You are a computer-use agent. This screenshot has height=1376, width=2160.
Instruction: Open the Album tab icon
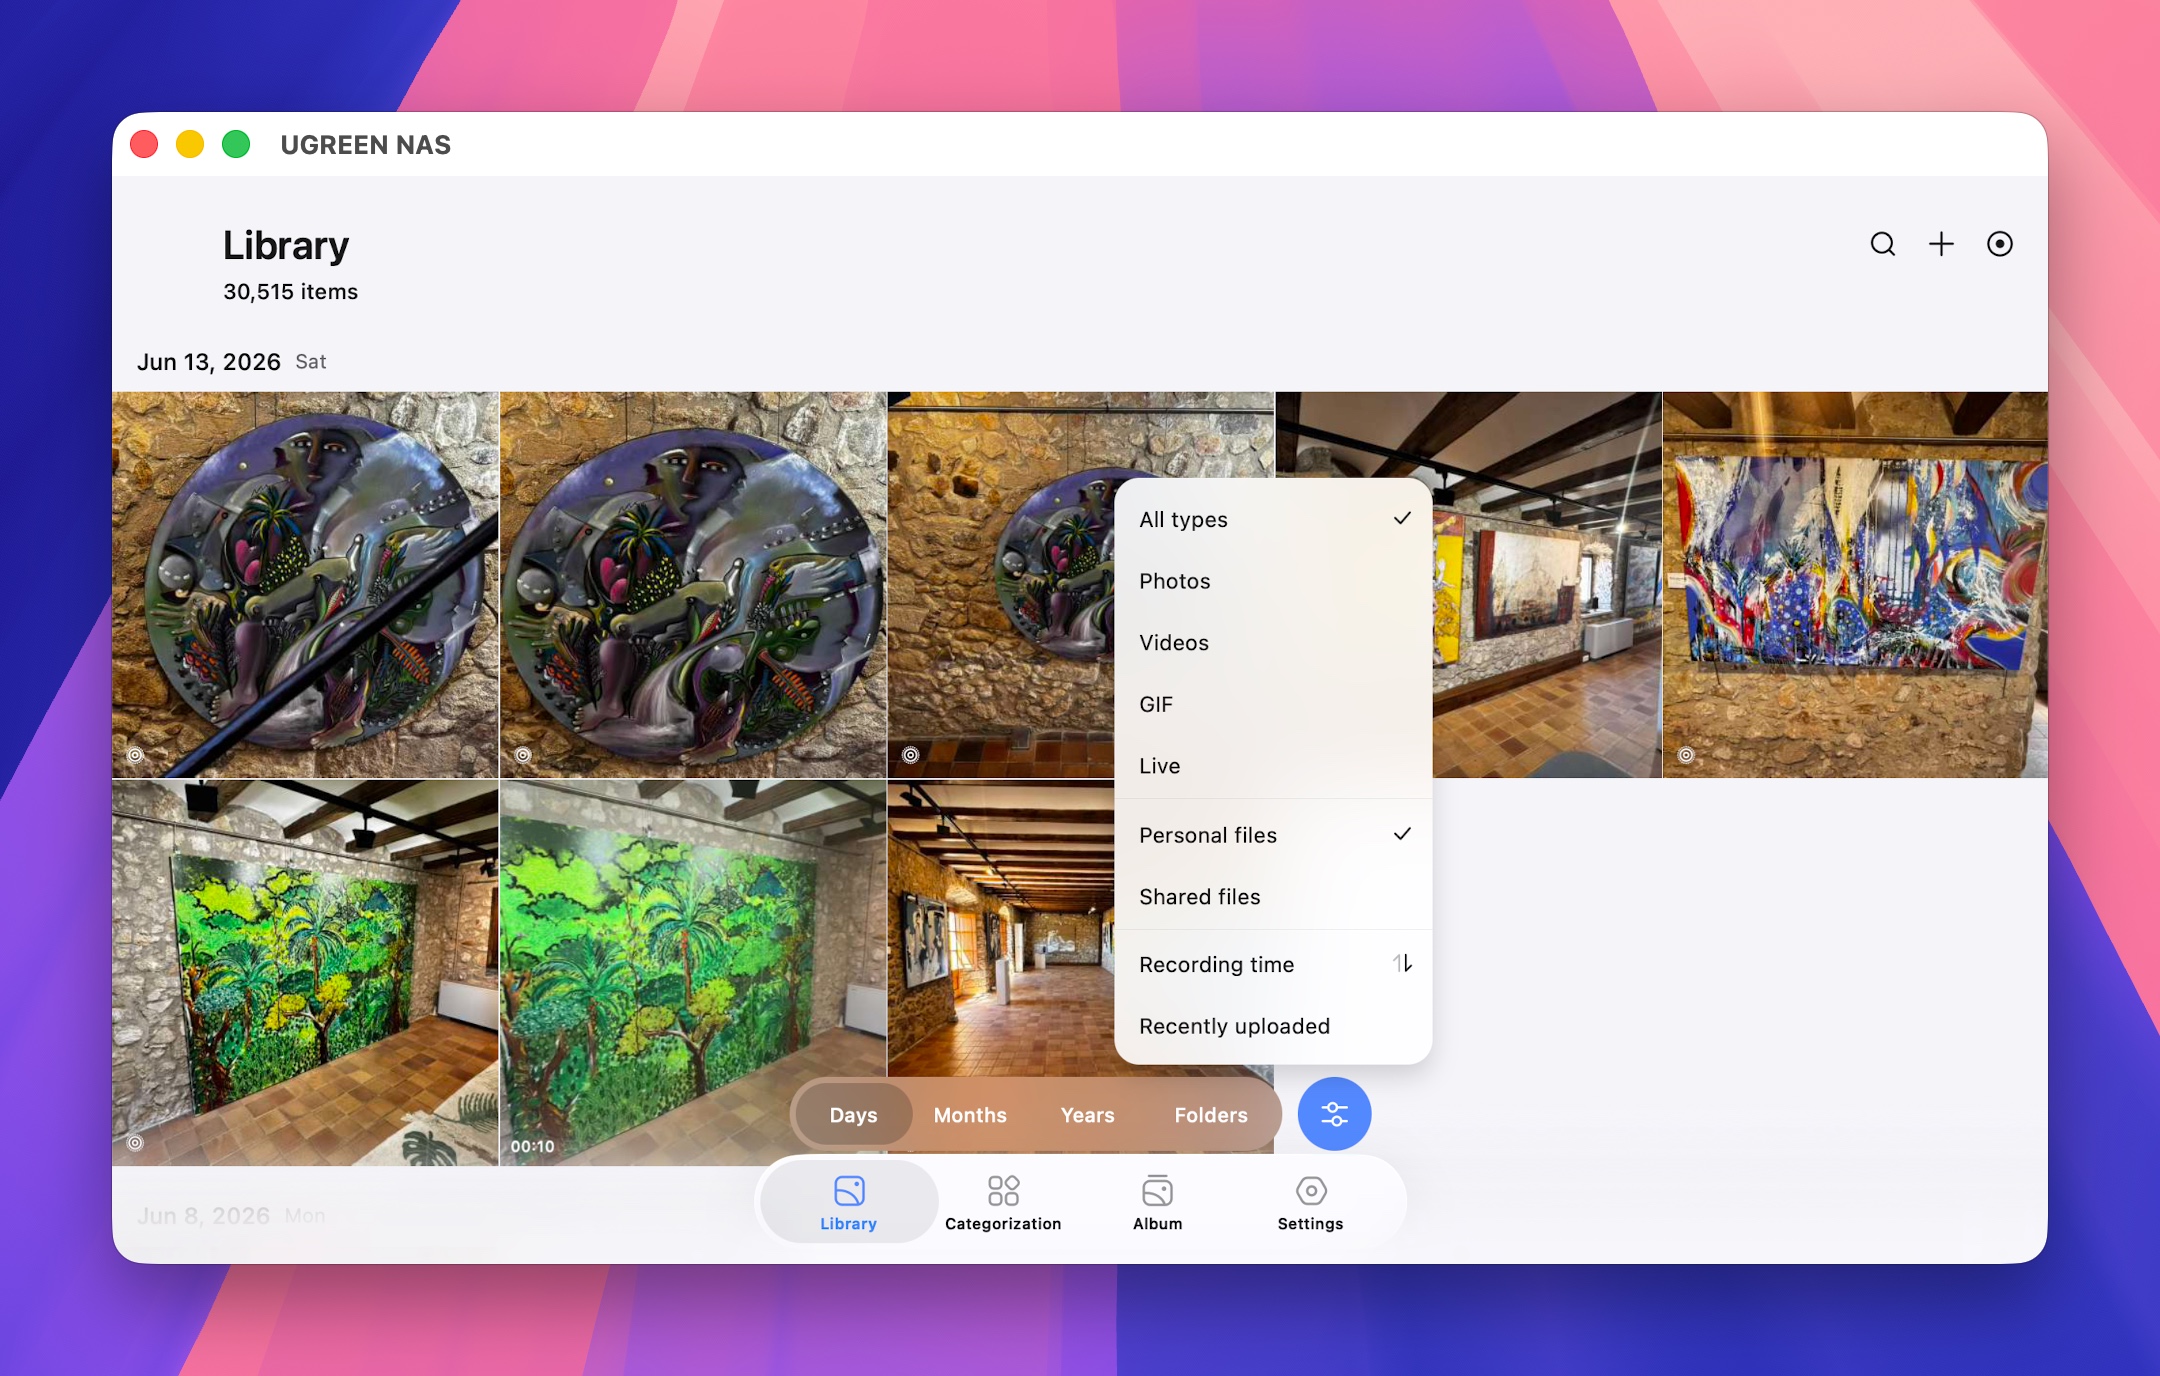[x=1157, y=1190]
